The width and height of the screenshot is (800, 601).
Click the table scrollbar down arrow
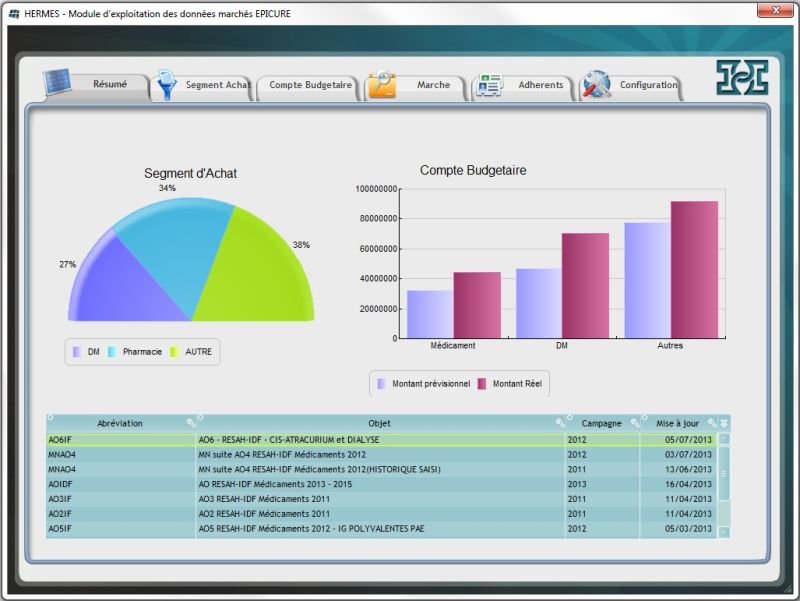(x=724, y=532)
